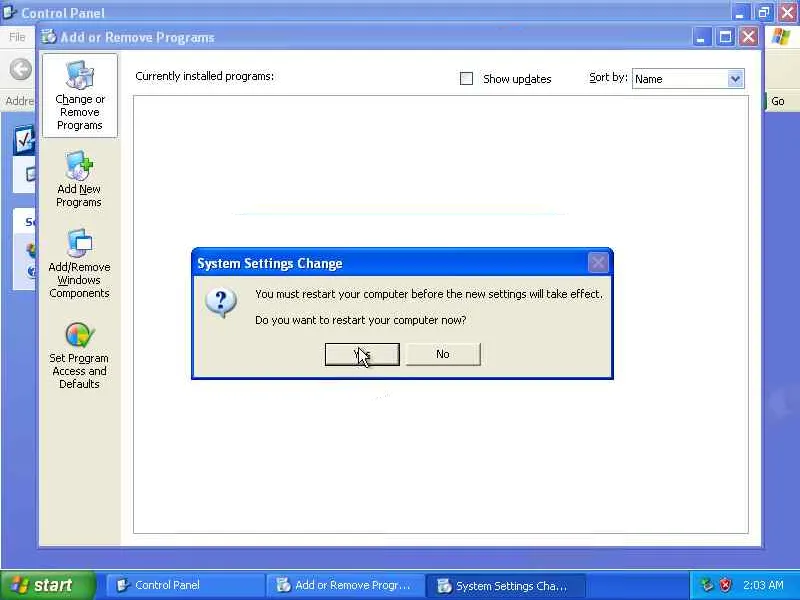Minimize the Add or Remove Programs window
Image resolution: width=800 pixels, height=600 pixels.
702,37
